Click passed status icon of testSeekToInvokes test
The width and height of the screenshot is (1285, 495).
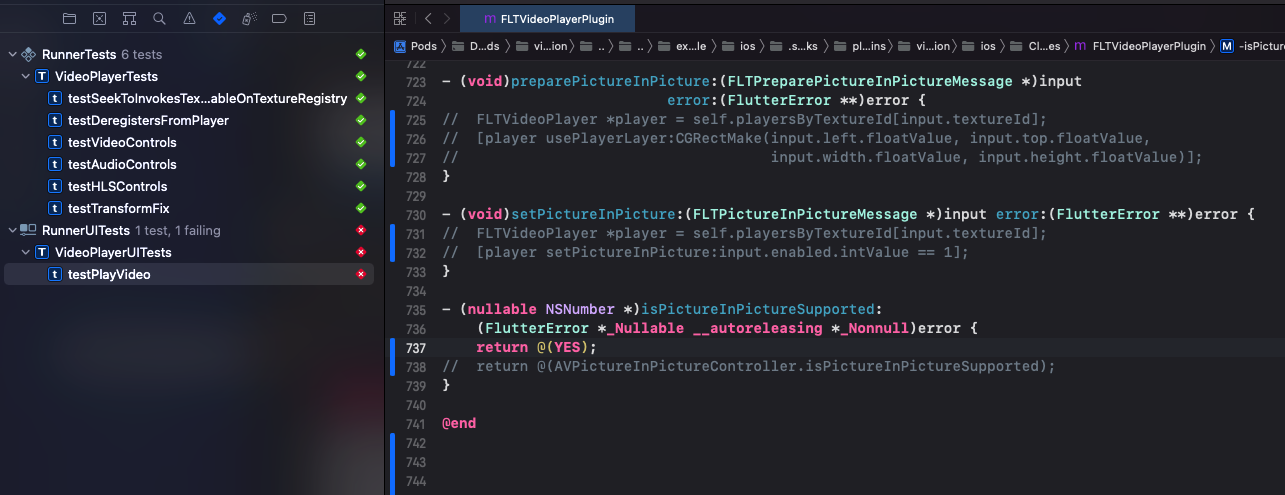361,98
